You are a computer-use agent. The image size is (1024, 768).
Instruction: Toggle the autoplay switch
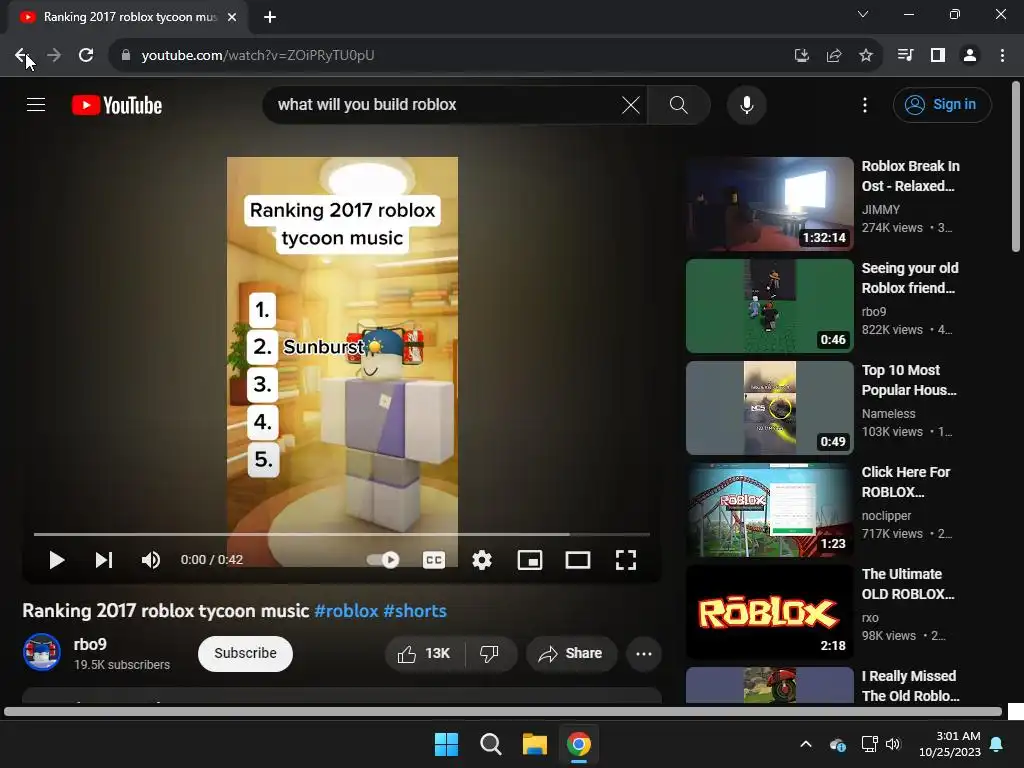383,560
